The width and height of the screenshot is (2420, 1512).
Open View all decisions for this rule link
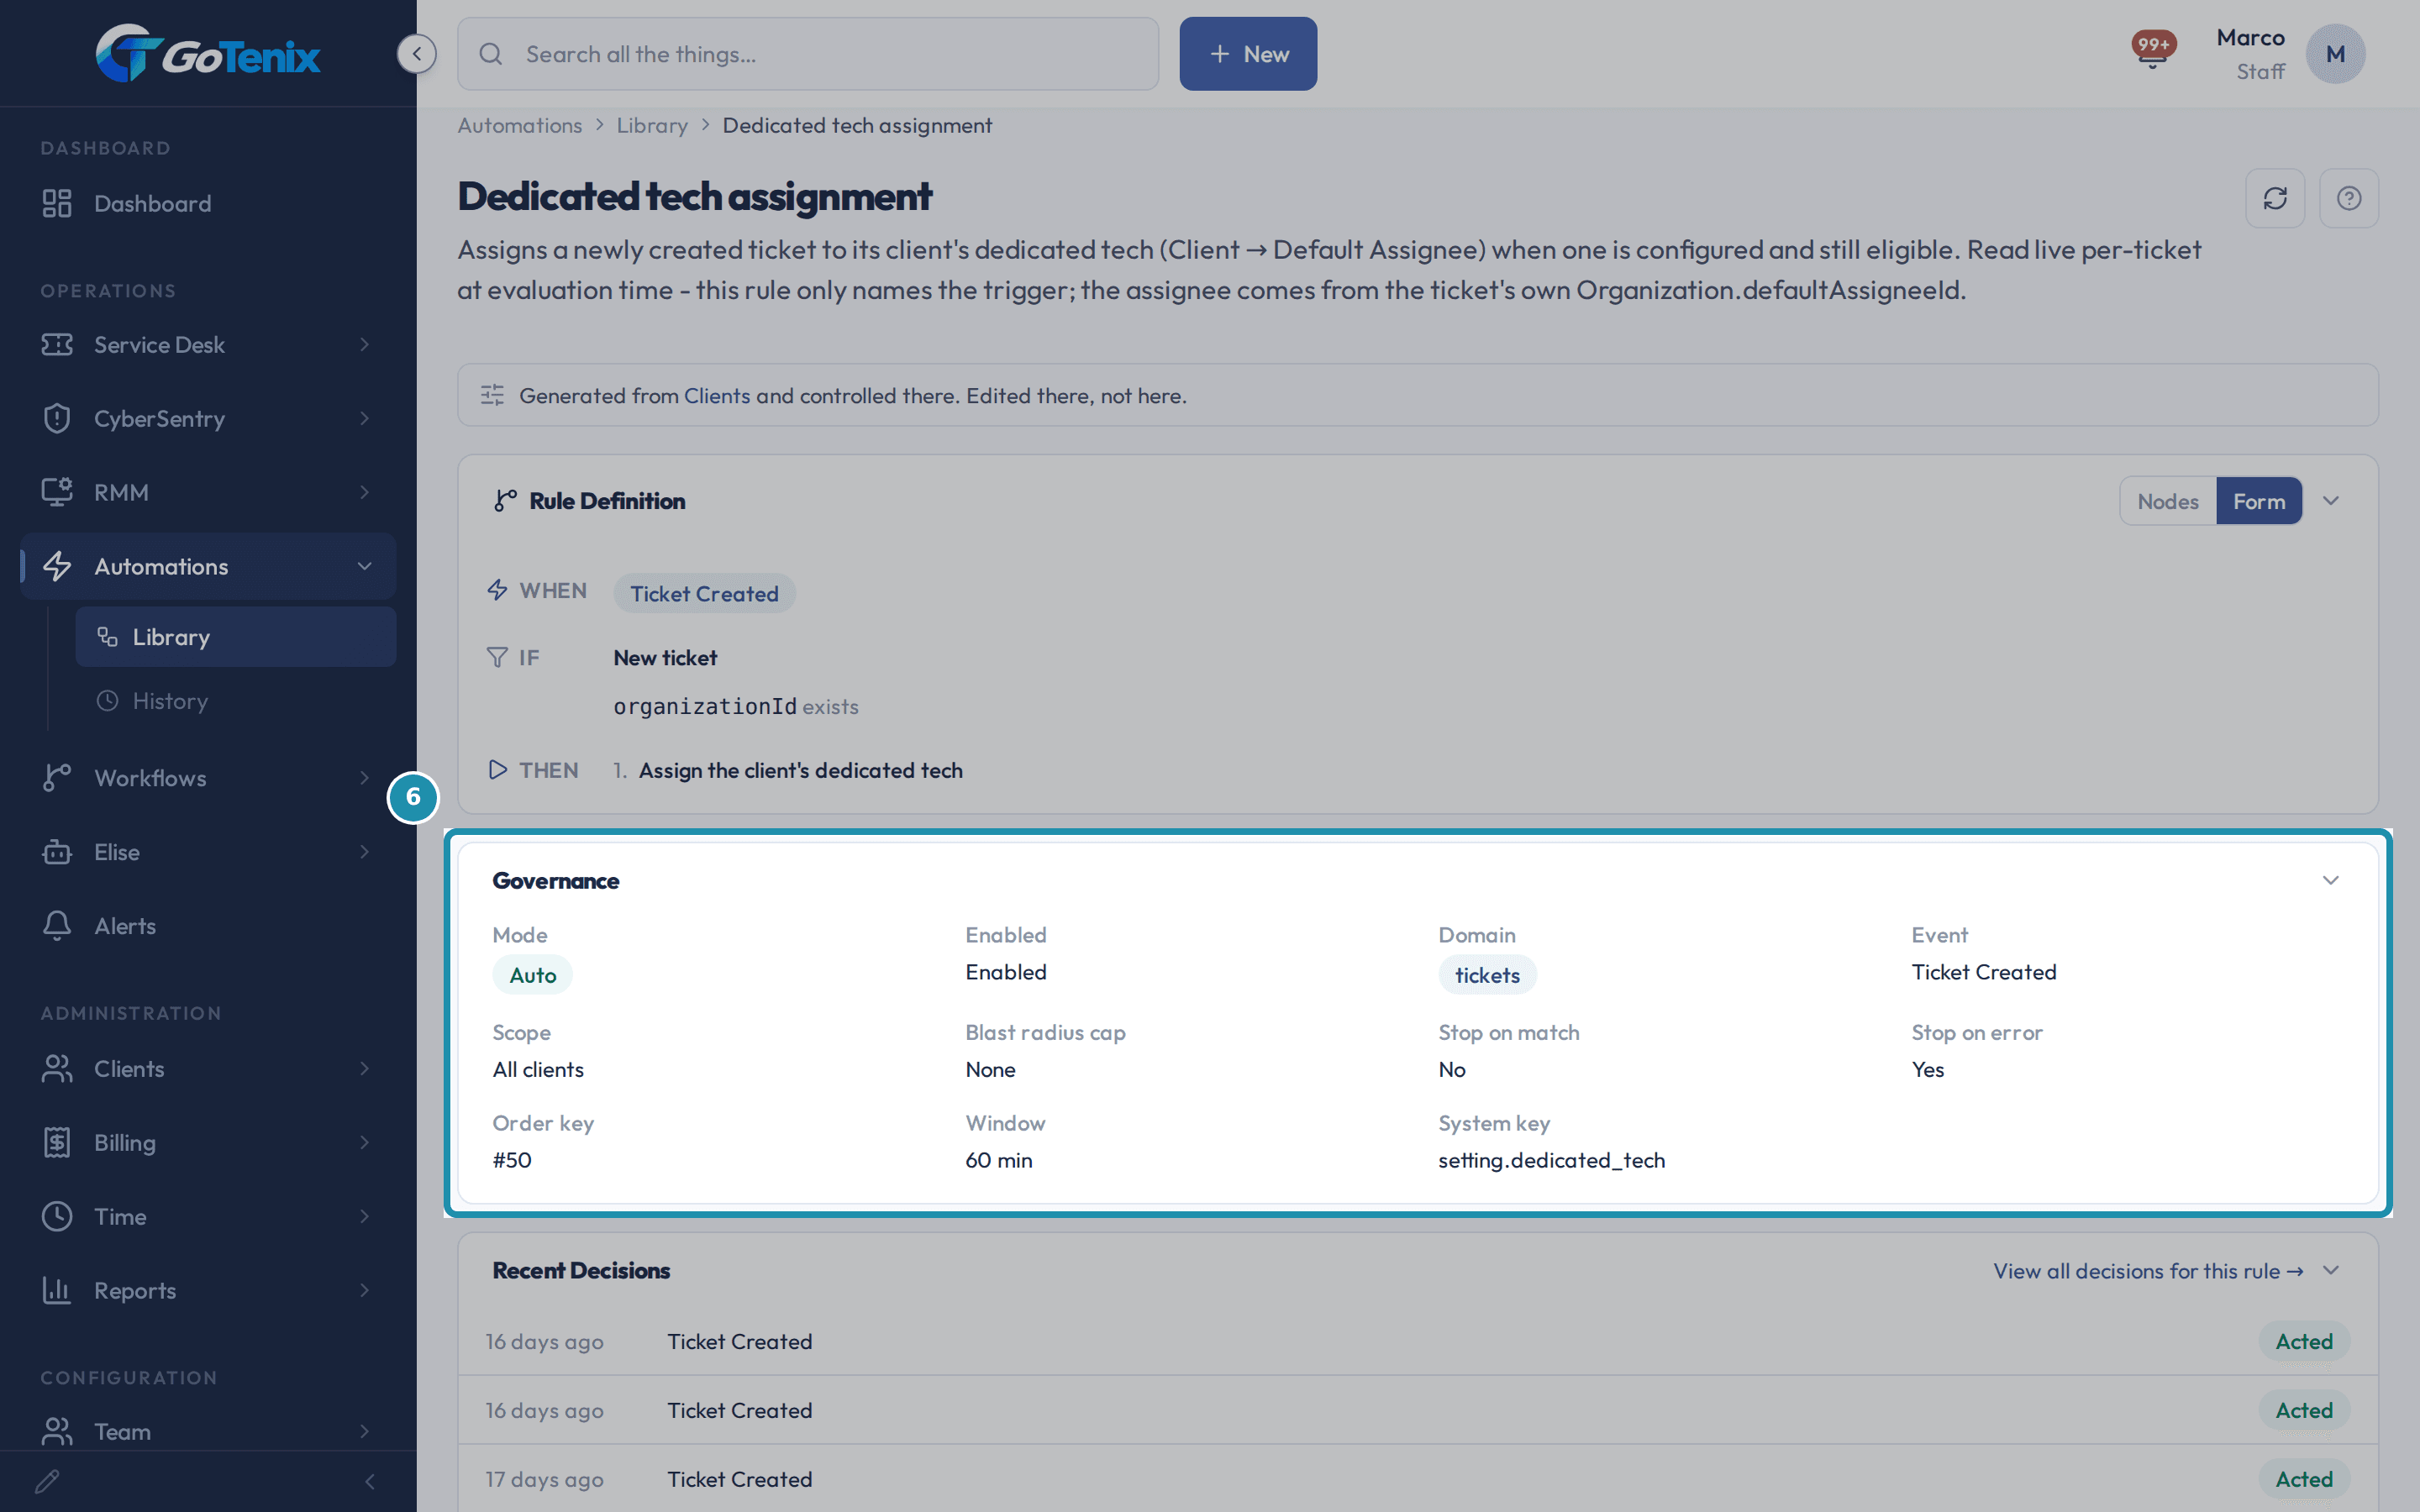(2148, 1270)
